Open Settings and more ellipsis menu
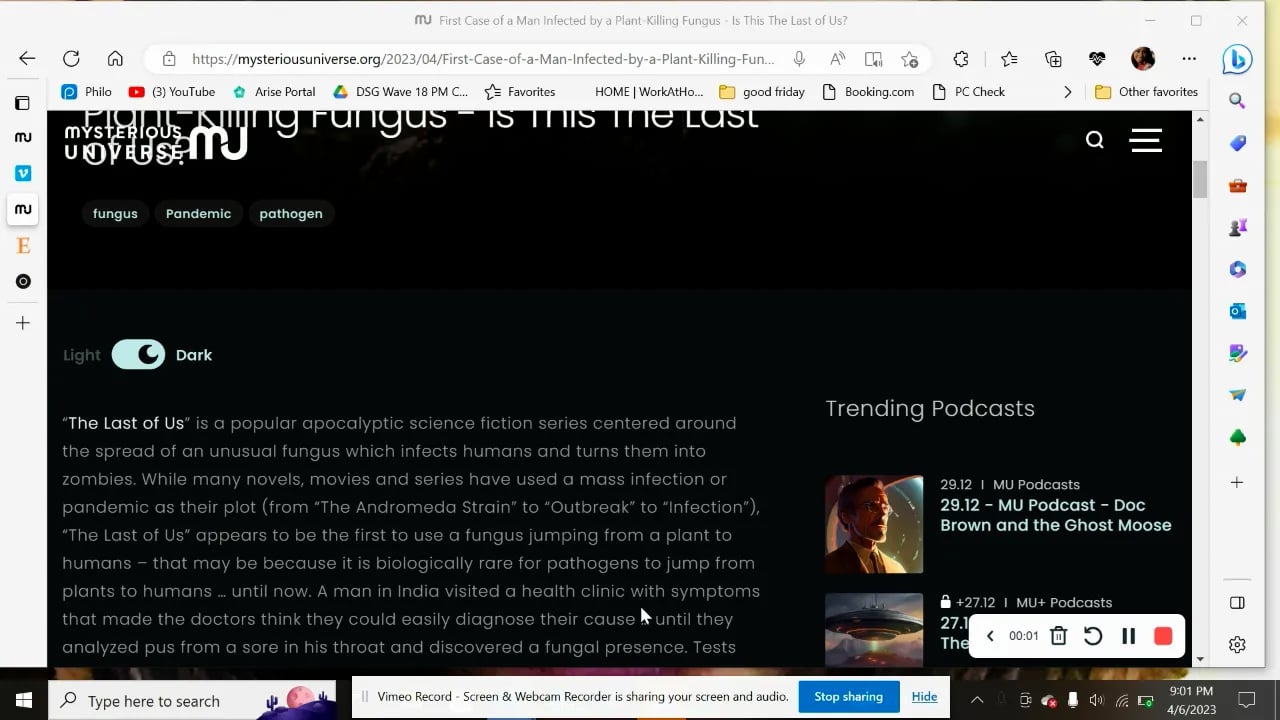Screen dimensions: 1280x720 [x=1188, y=59]
